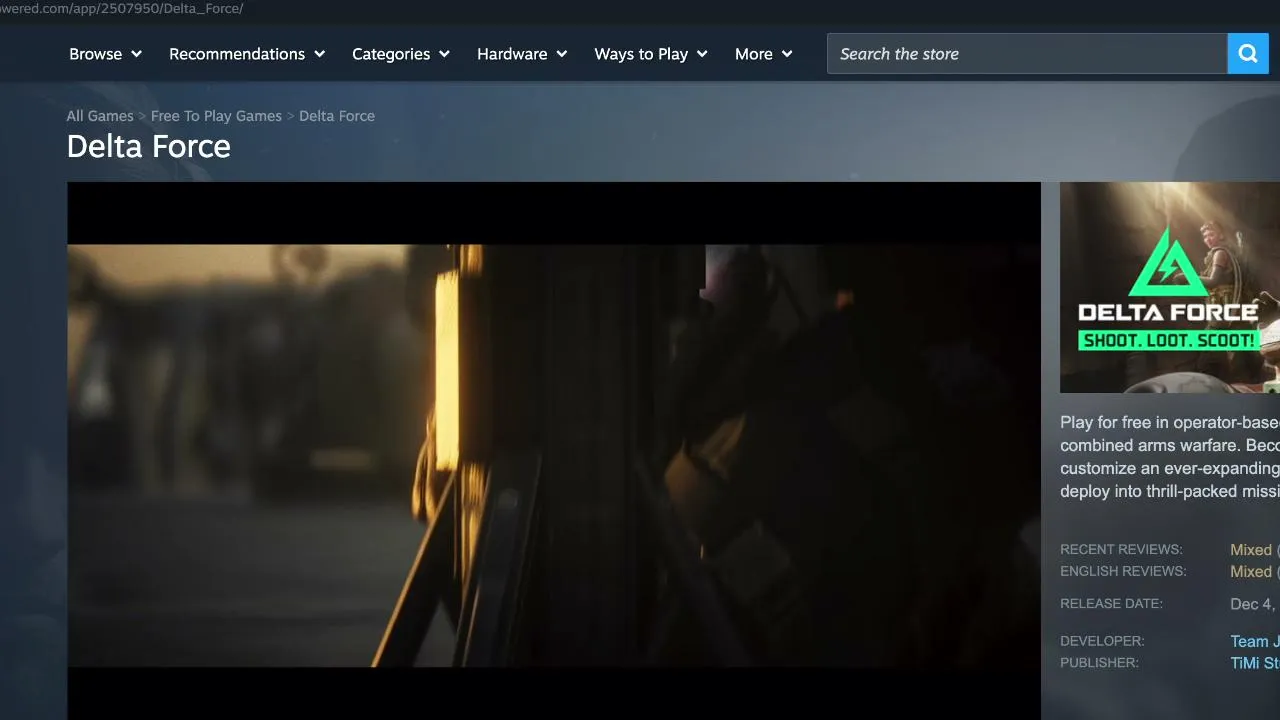The width and height of the screenshot is (1280, 720).
Task: Open the publisher TiMi link
Action: (x=1254, y=663)
